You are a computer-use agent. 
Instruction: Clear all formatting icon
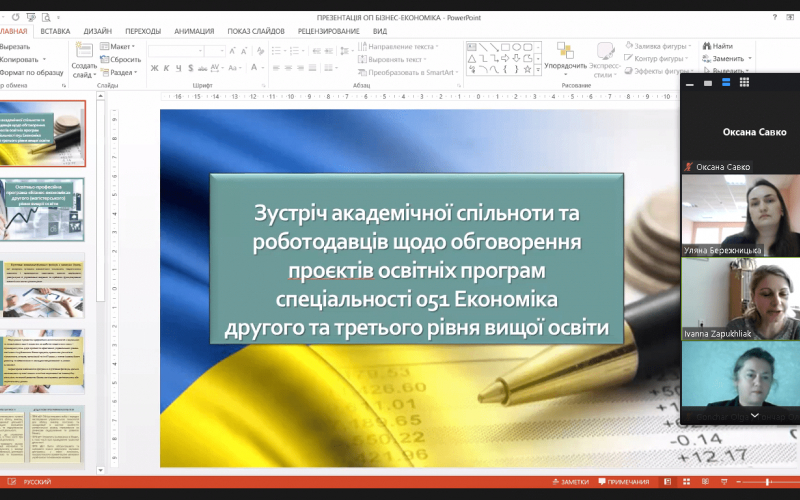click(x=260, y=51)
